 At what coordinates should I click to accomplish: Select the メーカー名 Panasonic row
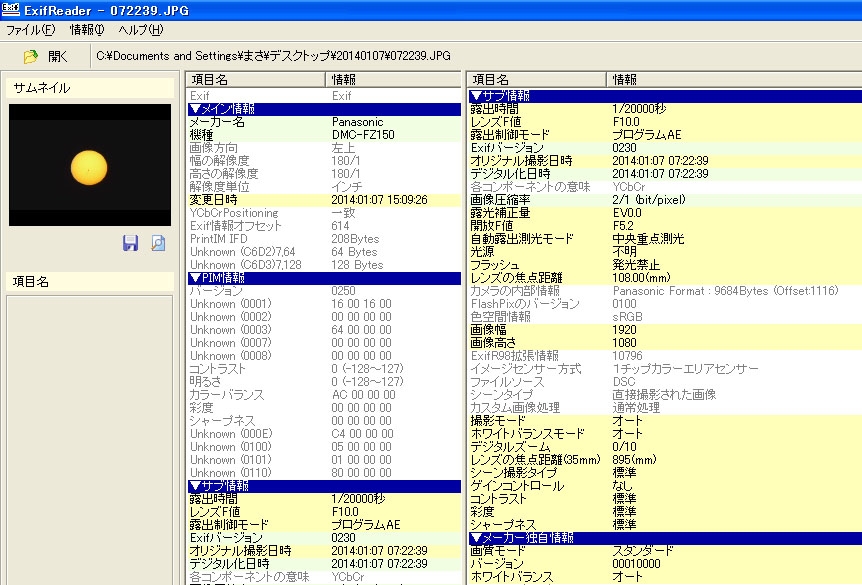(324, 122)
